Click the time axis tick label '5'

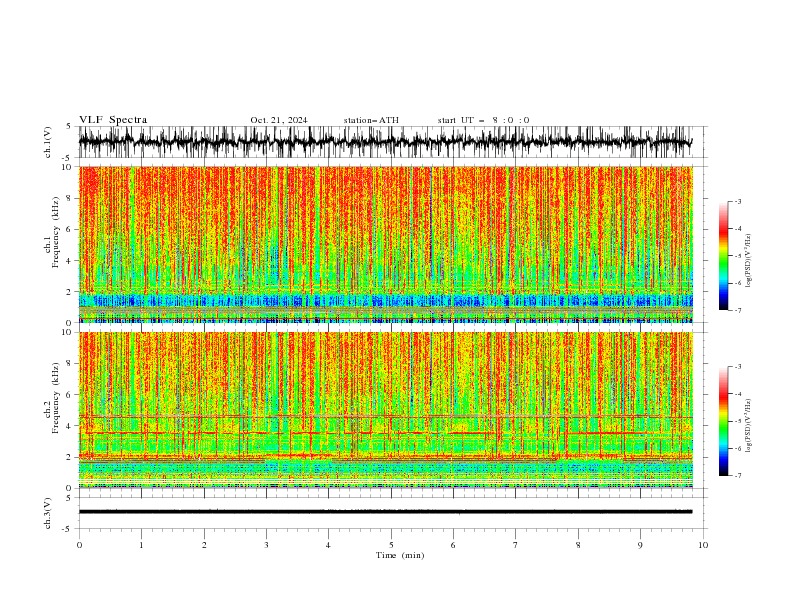coord(391,545)
